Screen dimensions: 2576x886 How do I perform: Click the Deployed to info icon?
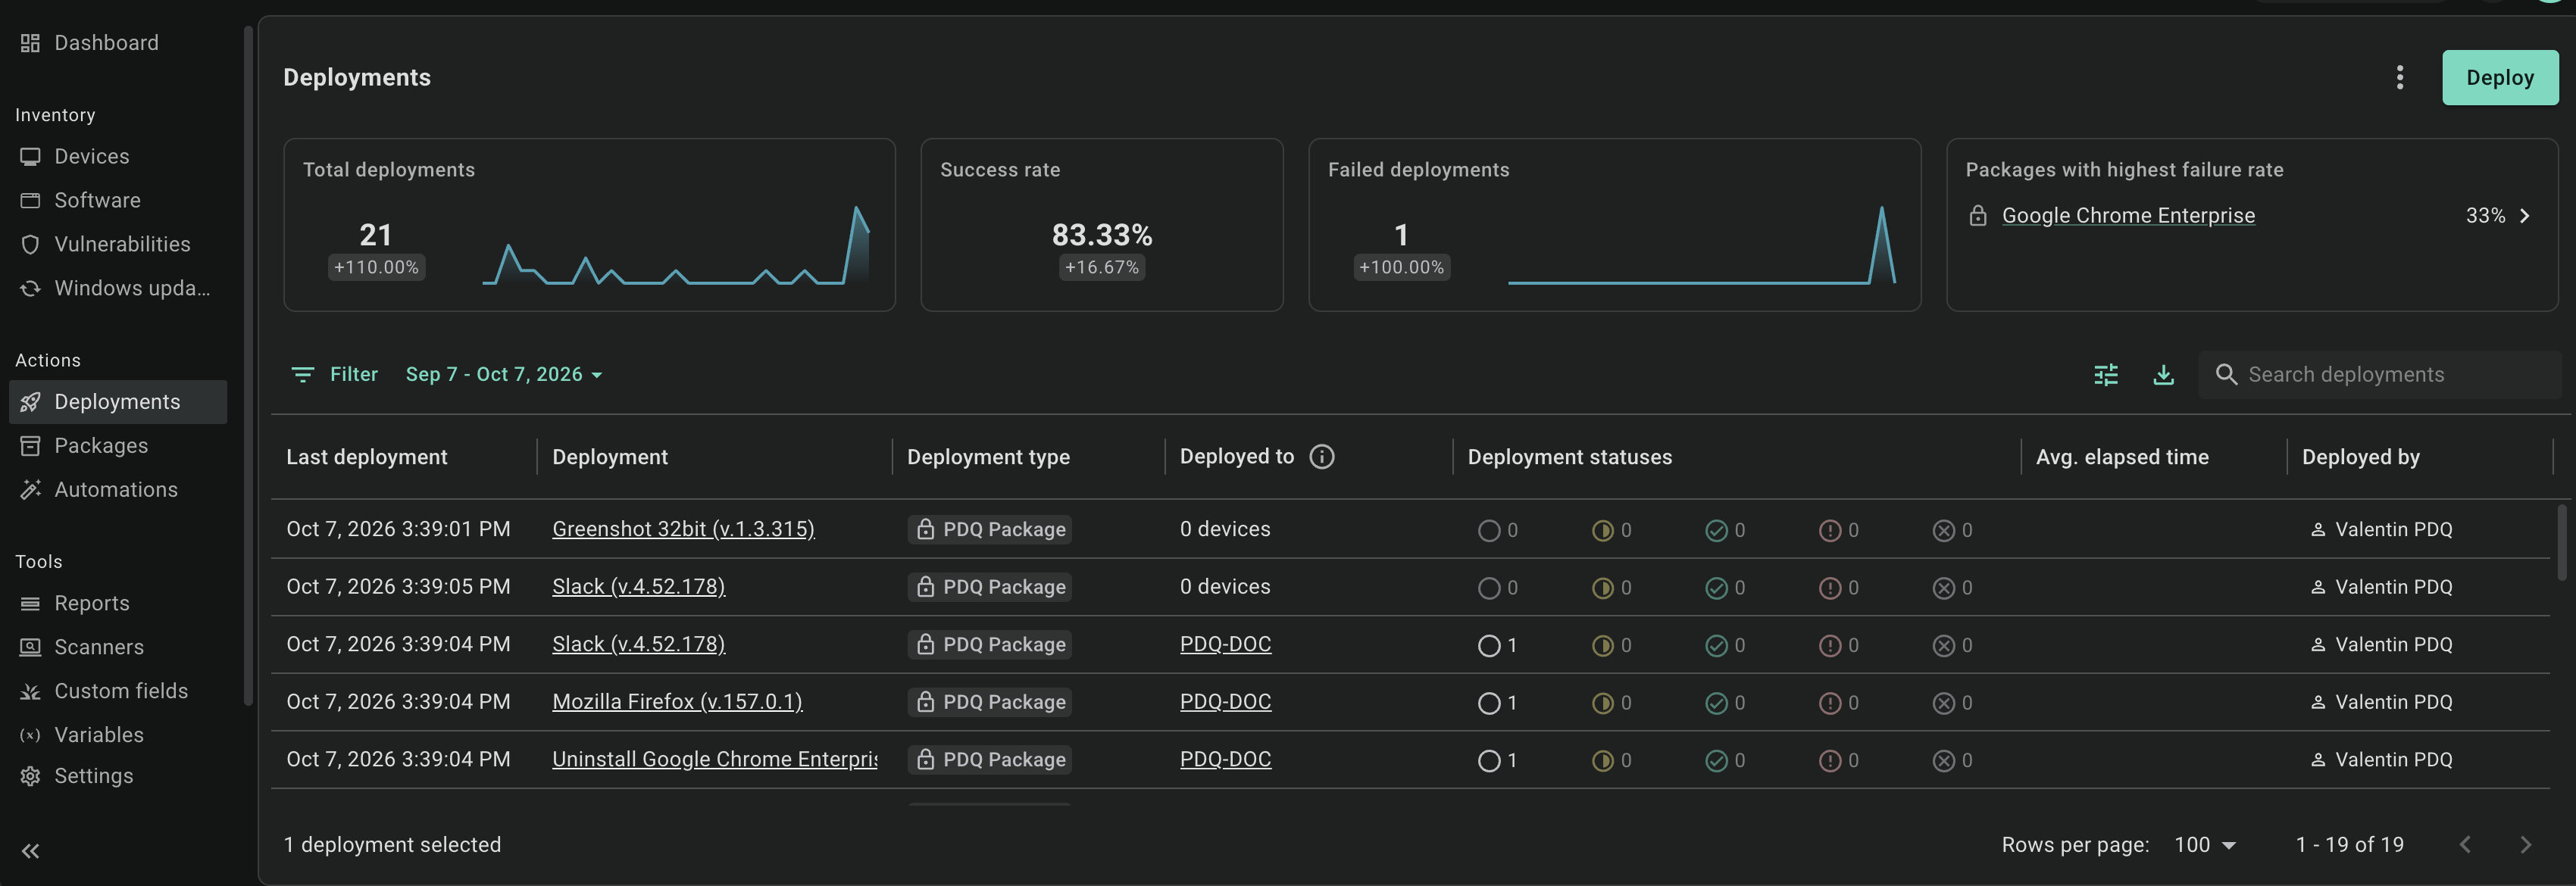1321,457
